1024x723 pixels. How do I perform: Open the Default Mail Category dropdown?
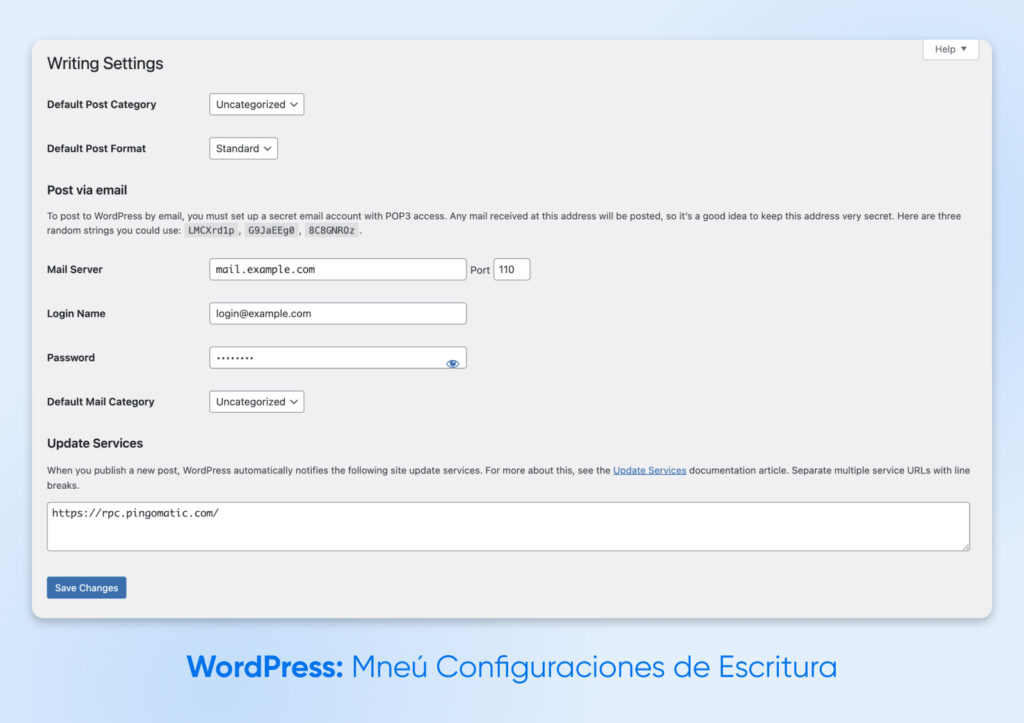[256, 401]
